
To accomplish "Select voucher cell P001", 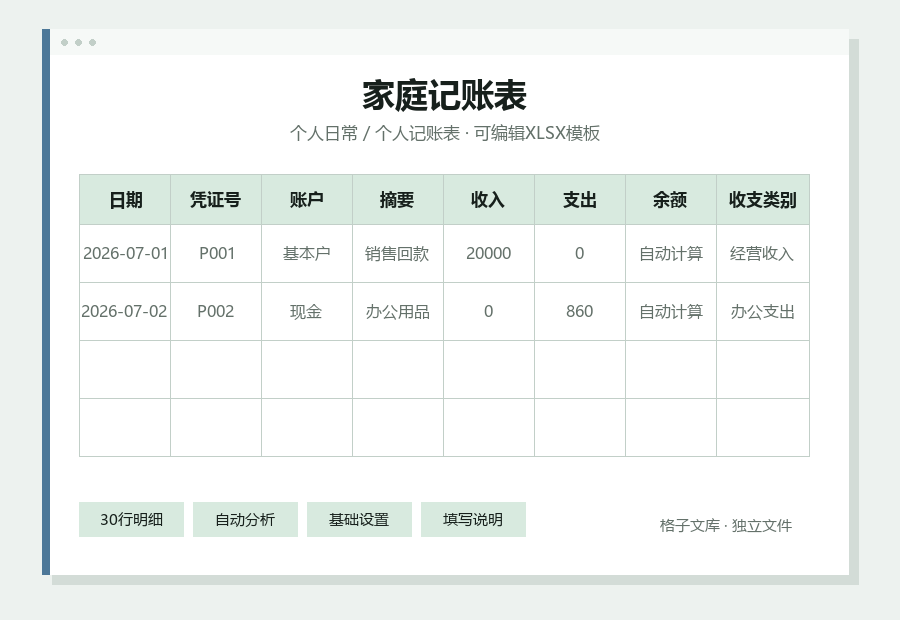I will [216, 254].
